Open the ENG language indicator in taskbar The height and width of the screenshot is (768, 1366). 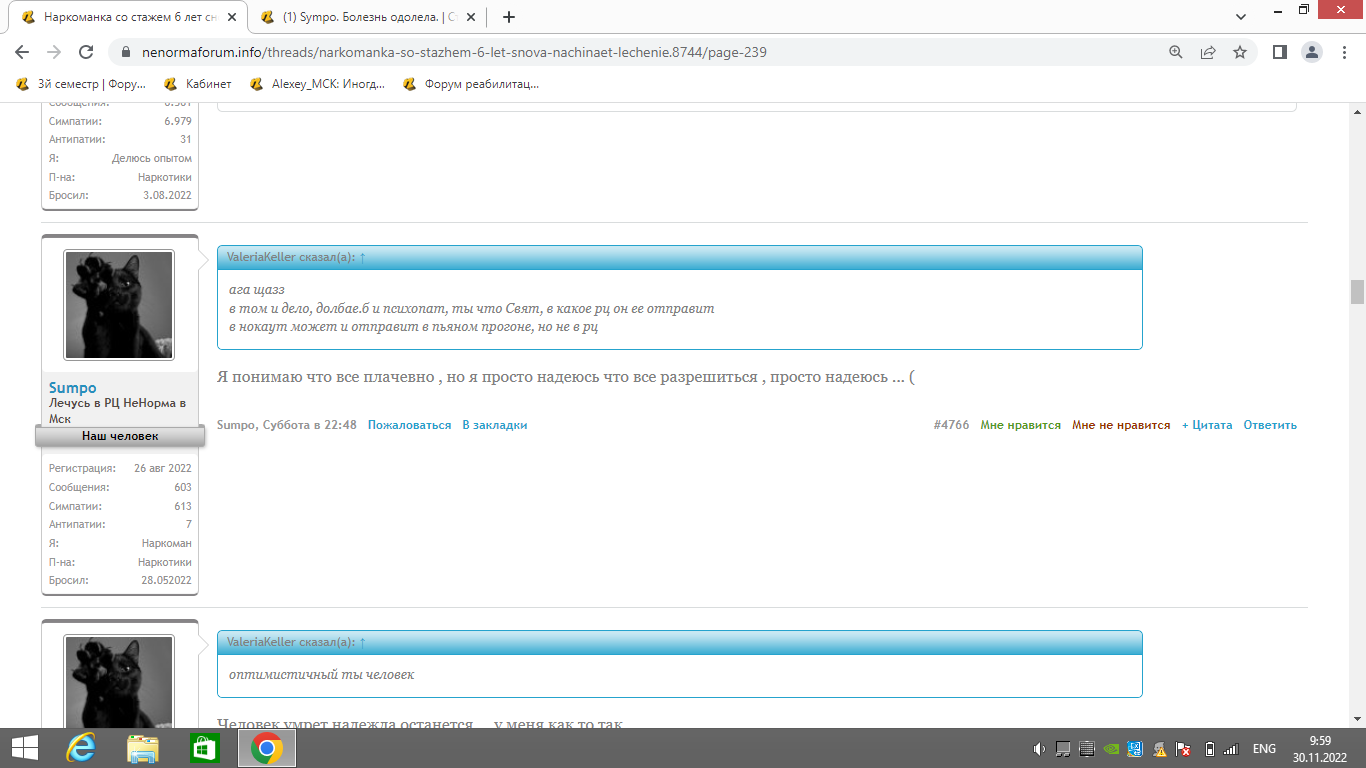coord(1264,748)
